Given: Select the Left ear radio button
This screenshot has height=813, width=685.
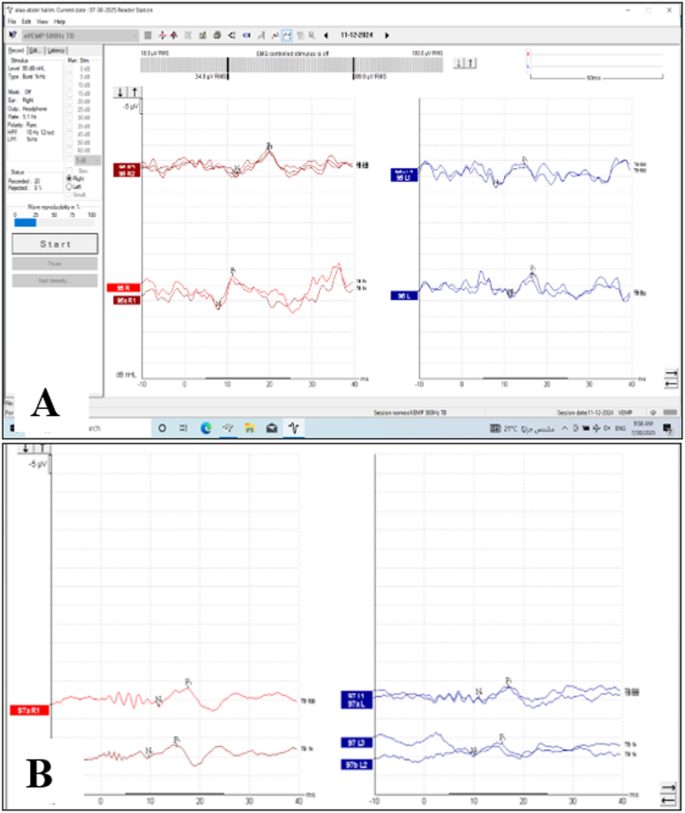Looking at the screenshot, I should pyautogui.click(x=67, y=186).
